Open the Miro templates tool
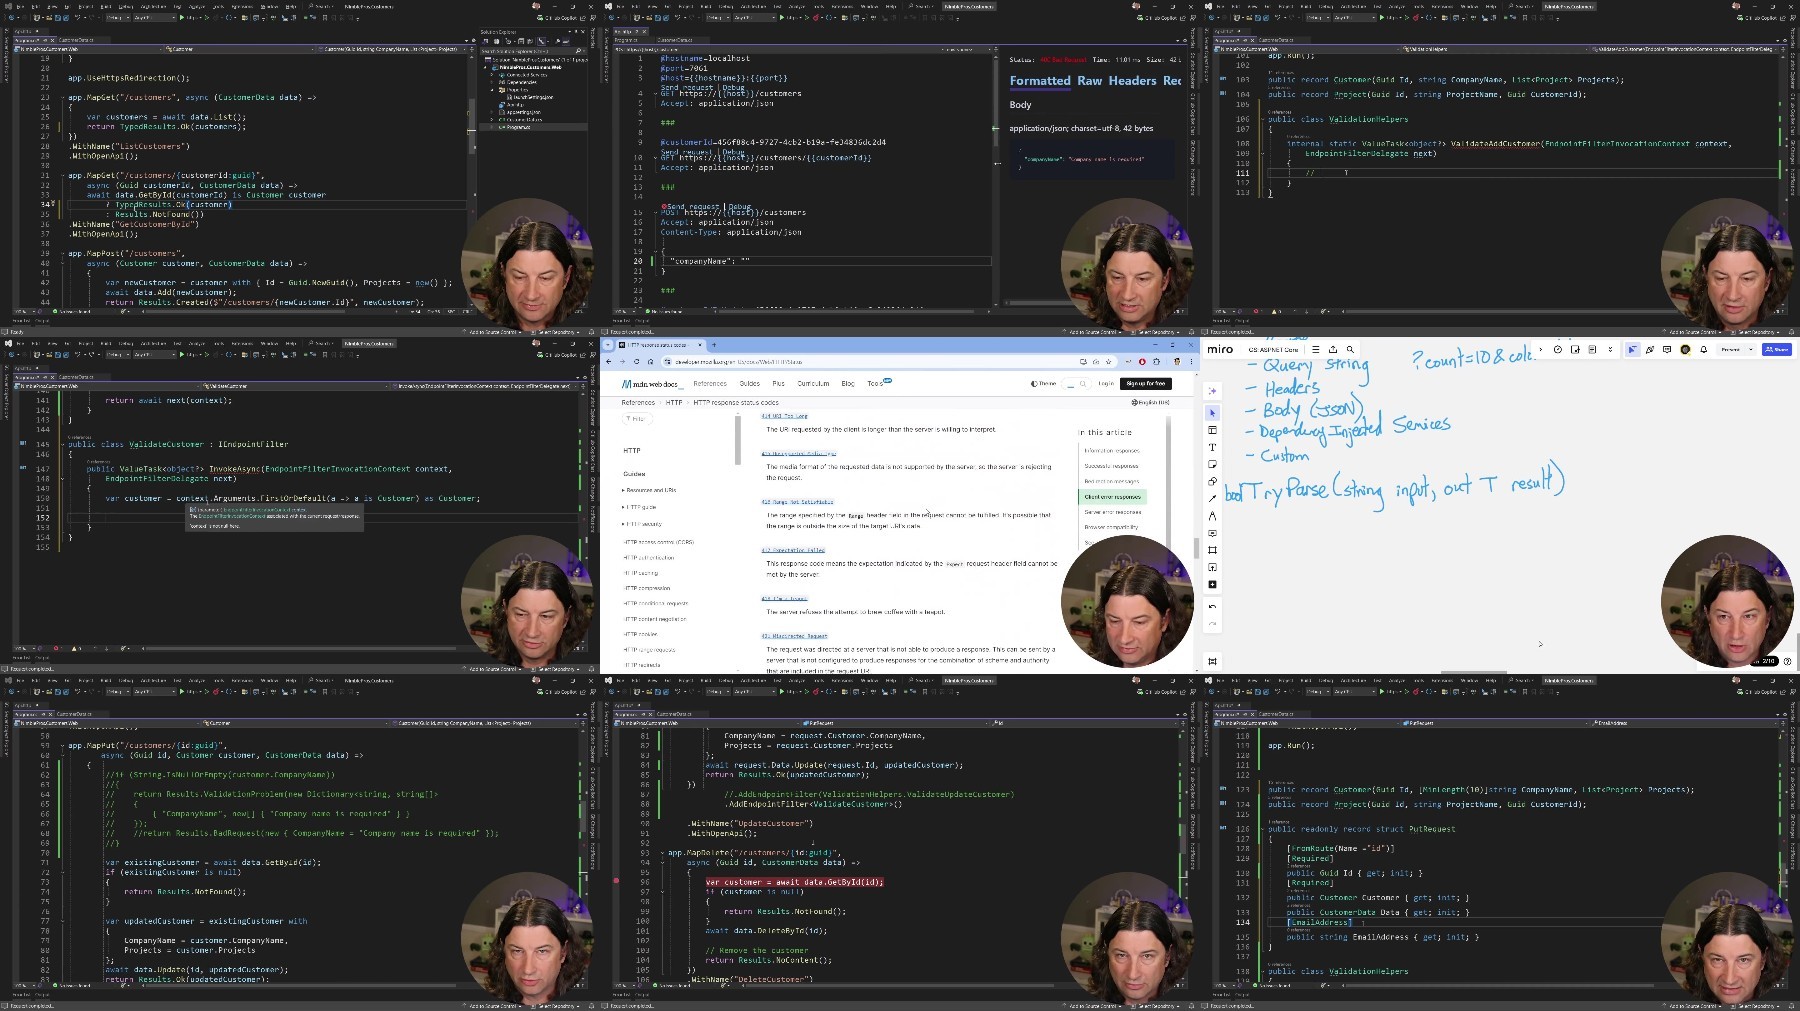1800x1011 pixels. 1213,430
